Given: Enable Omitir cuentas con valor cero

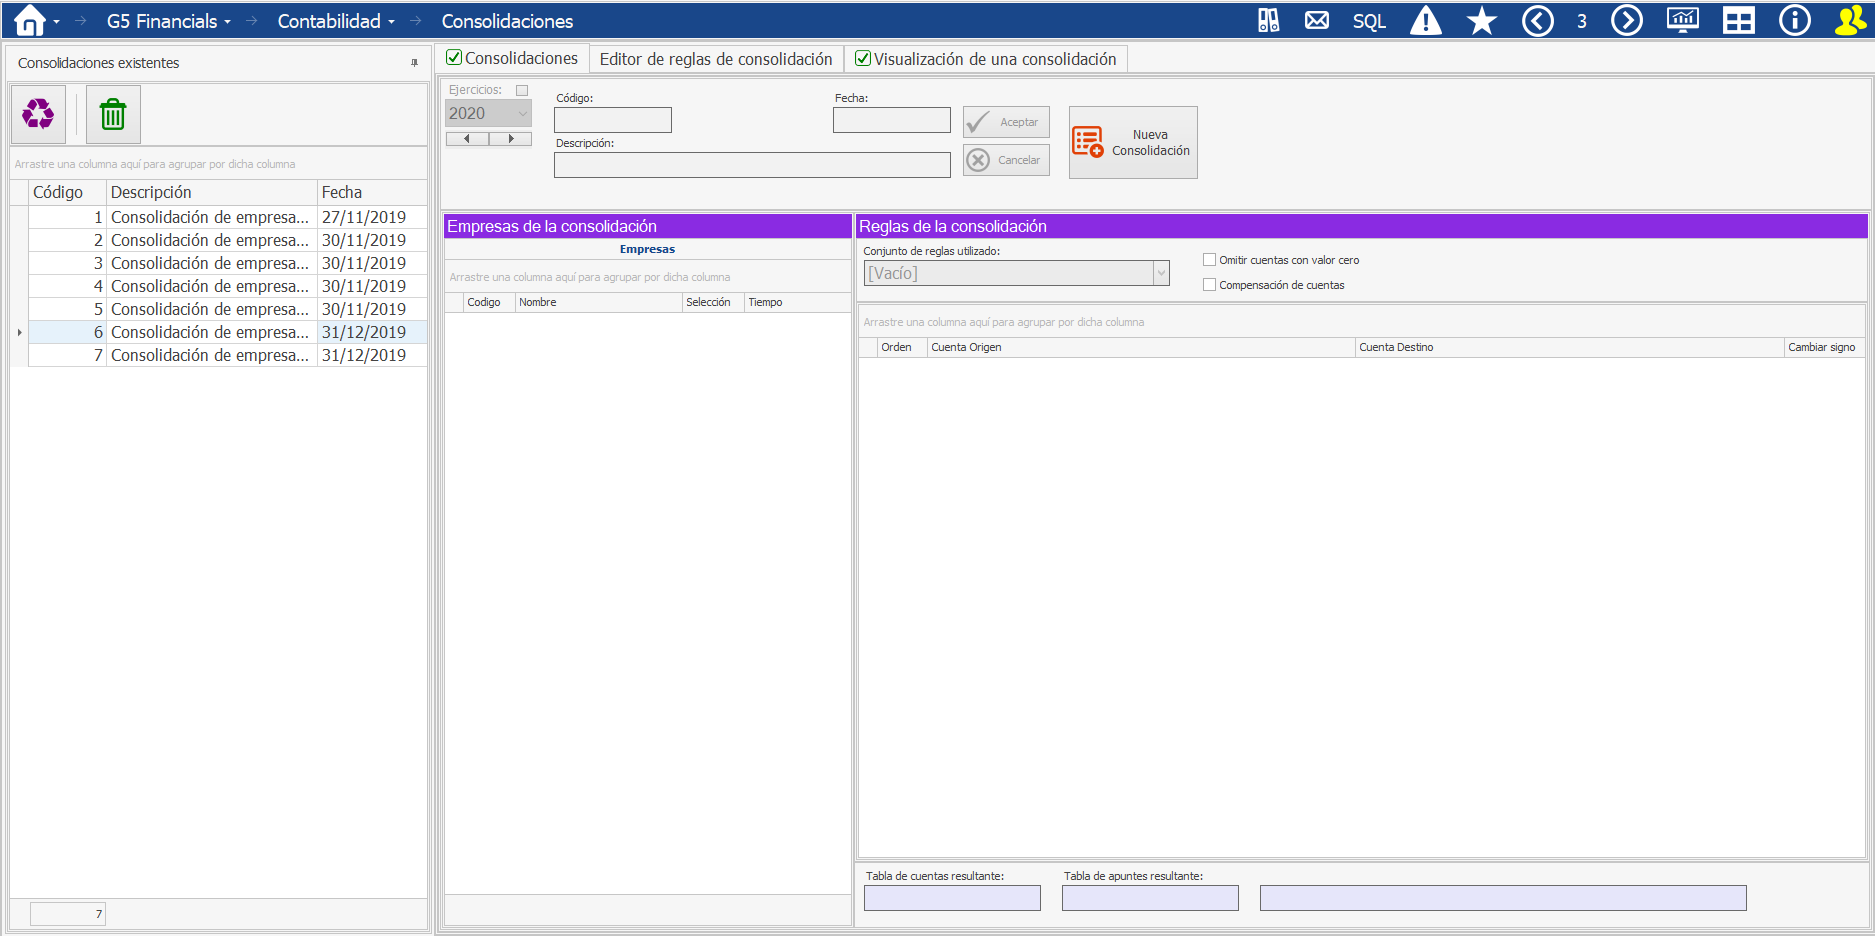Looking at the screenshot, I should [1209, 260].
